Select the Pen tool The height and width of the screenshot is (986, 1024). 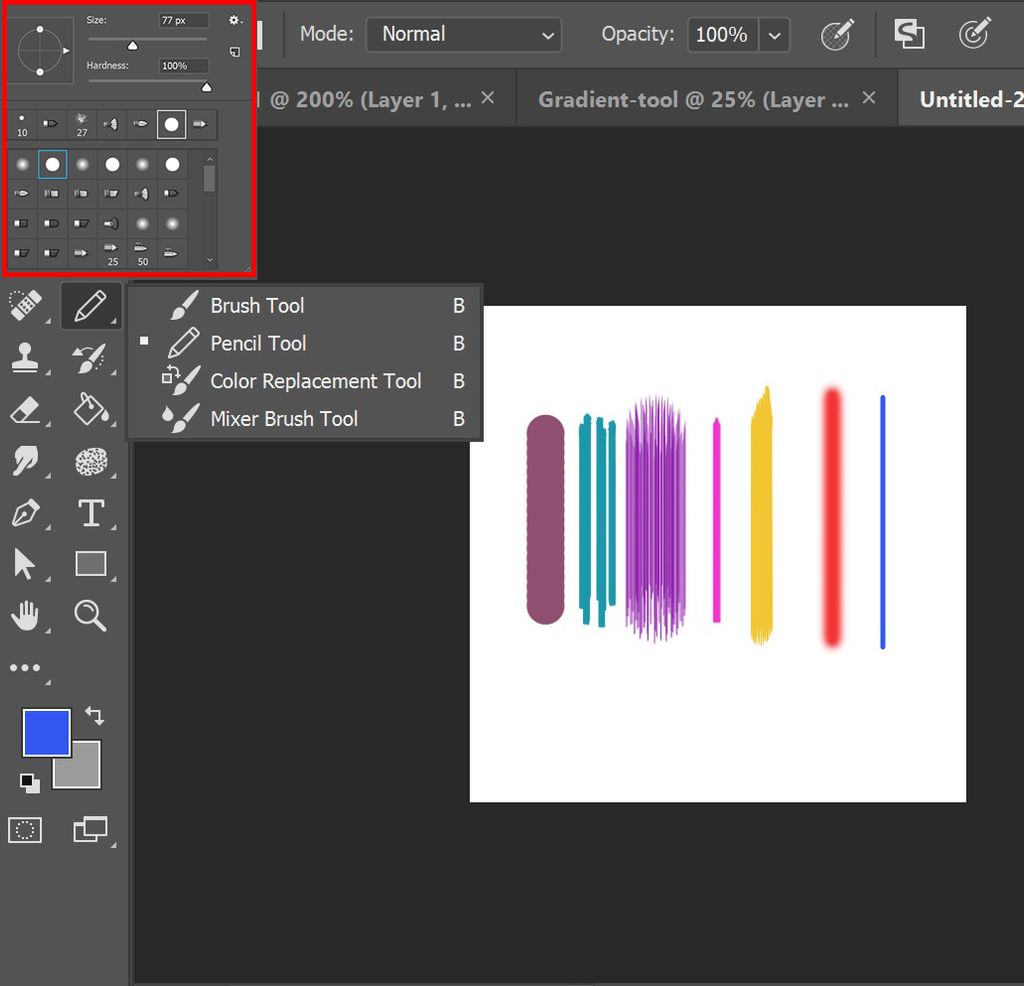coord(27,513)
